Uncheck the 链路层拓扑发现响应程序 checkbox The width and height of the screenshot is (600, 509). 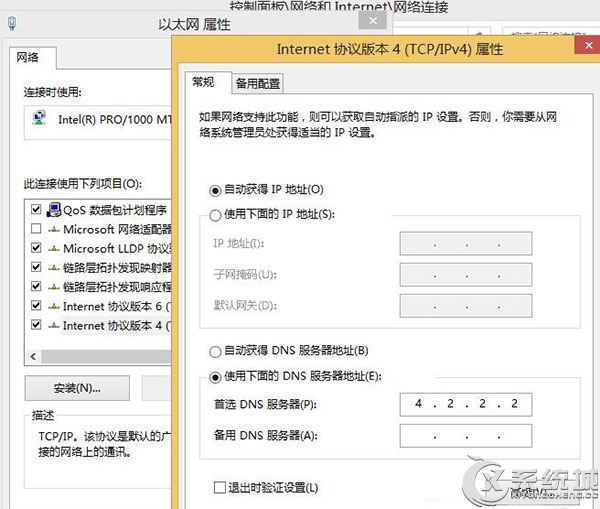[x=36, y=286]
